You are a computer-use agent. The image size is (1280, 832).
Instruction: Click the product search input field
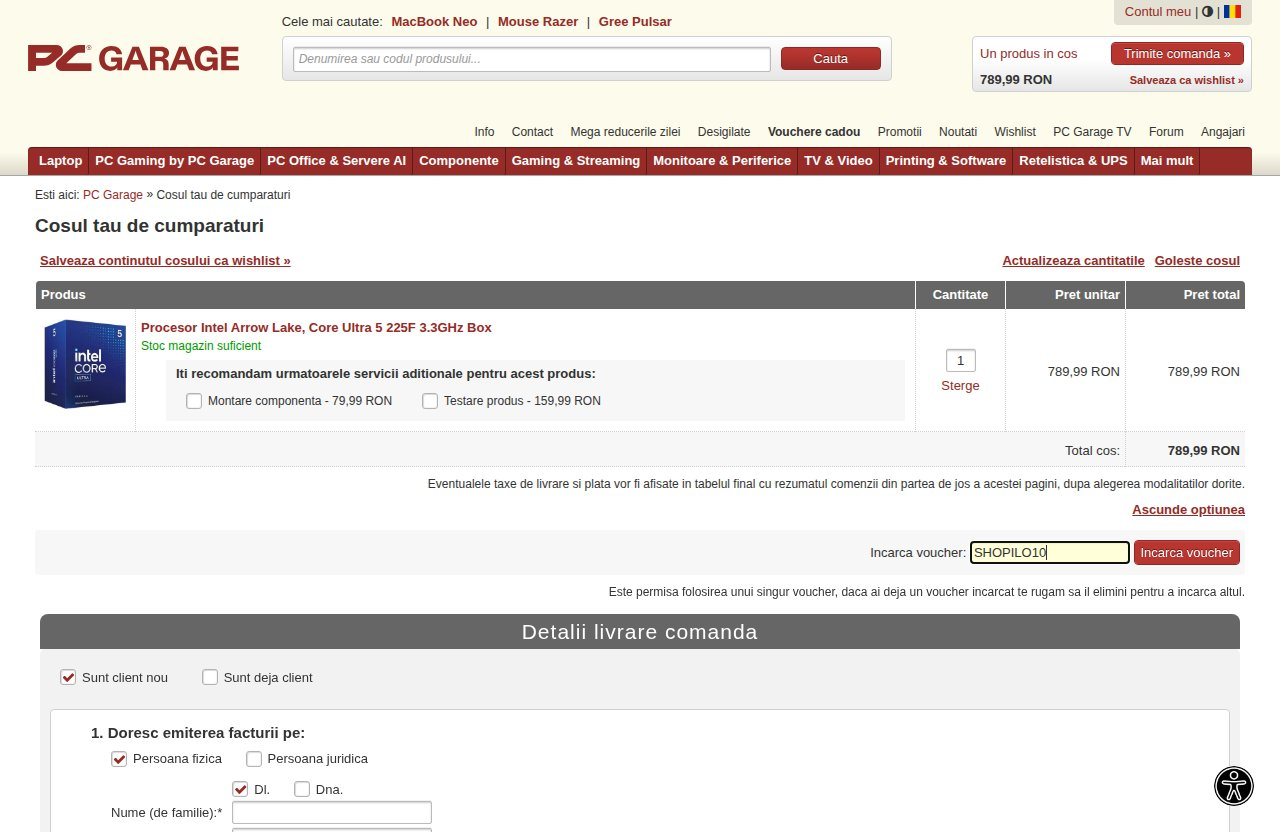(x=532, y=59)
